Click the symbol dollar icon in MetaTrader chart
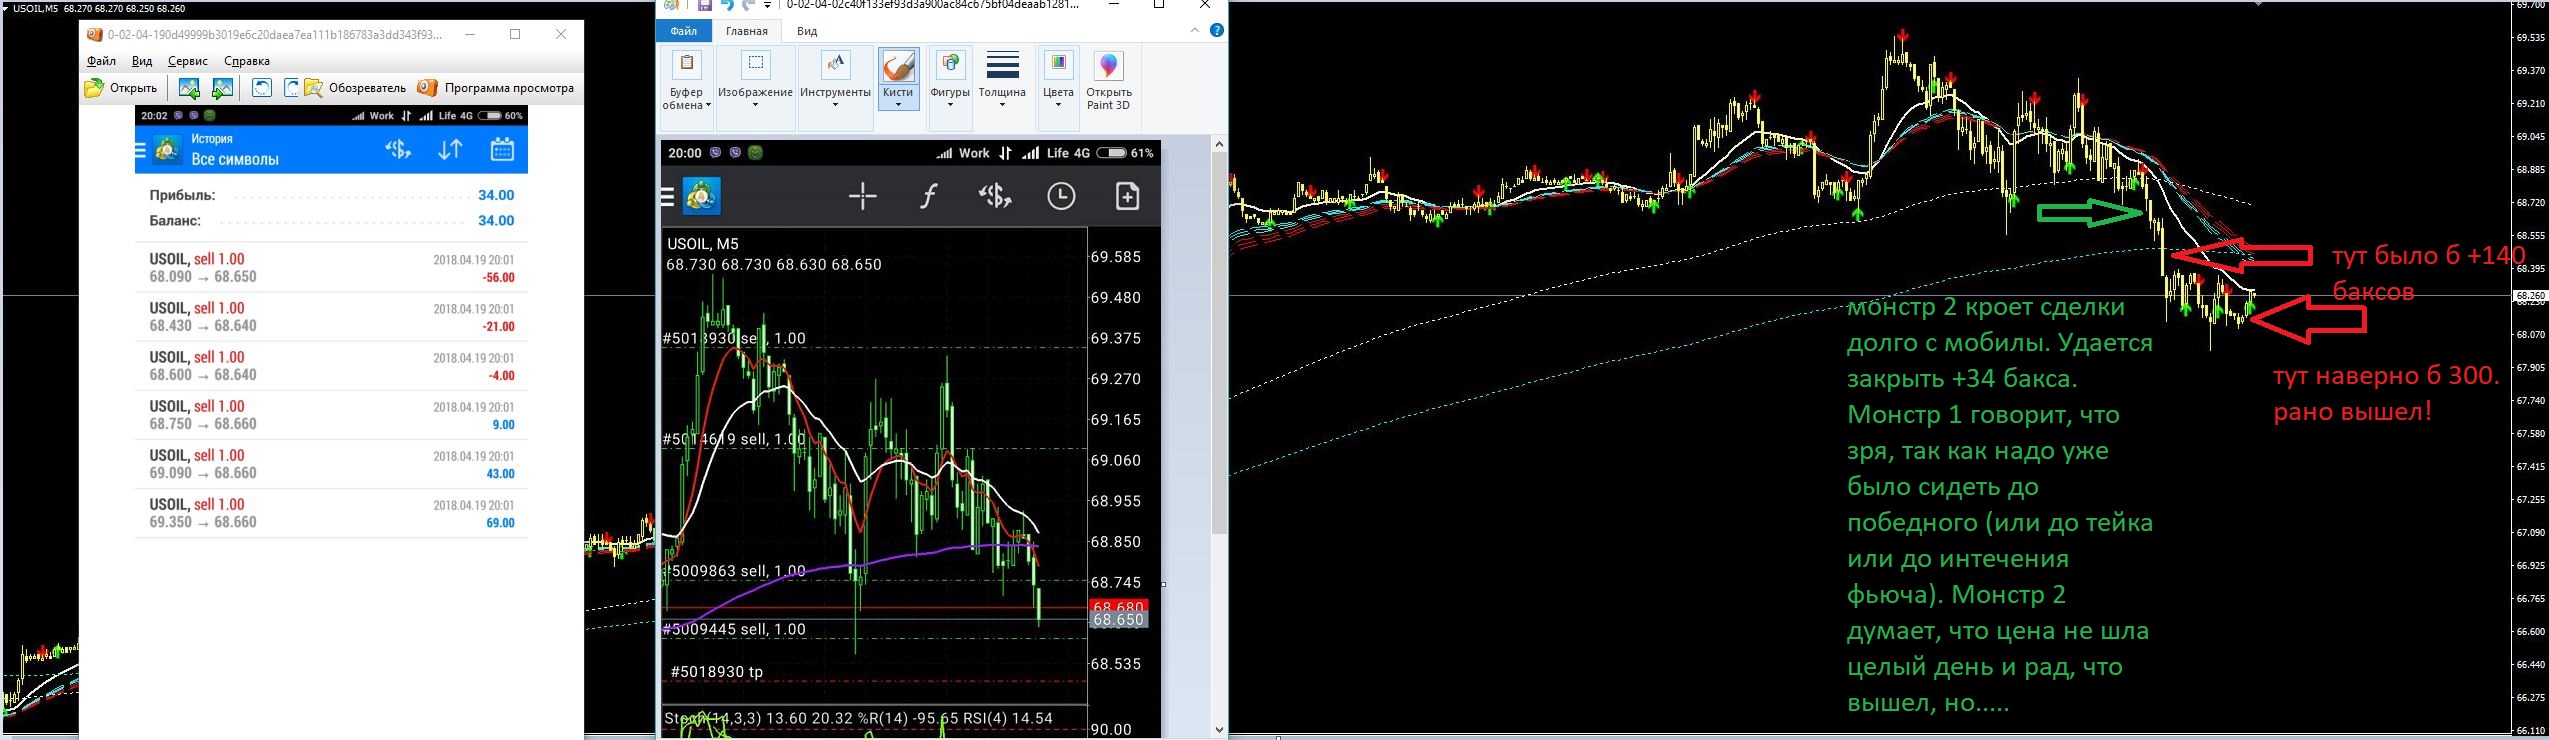Image resolution: width=2549 pixels, height=740 pixels. coord(994,196)
